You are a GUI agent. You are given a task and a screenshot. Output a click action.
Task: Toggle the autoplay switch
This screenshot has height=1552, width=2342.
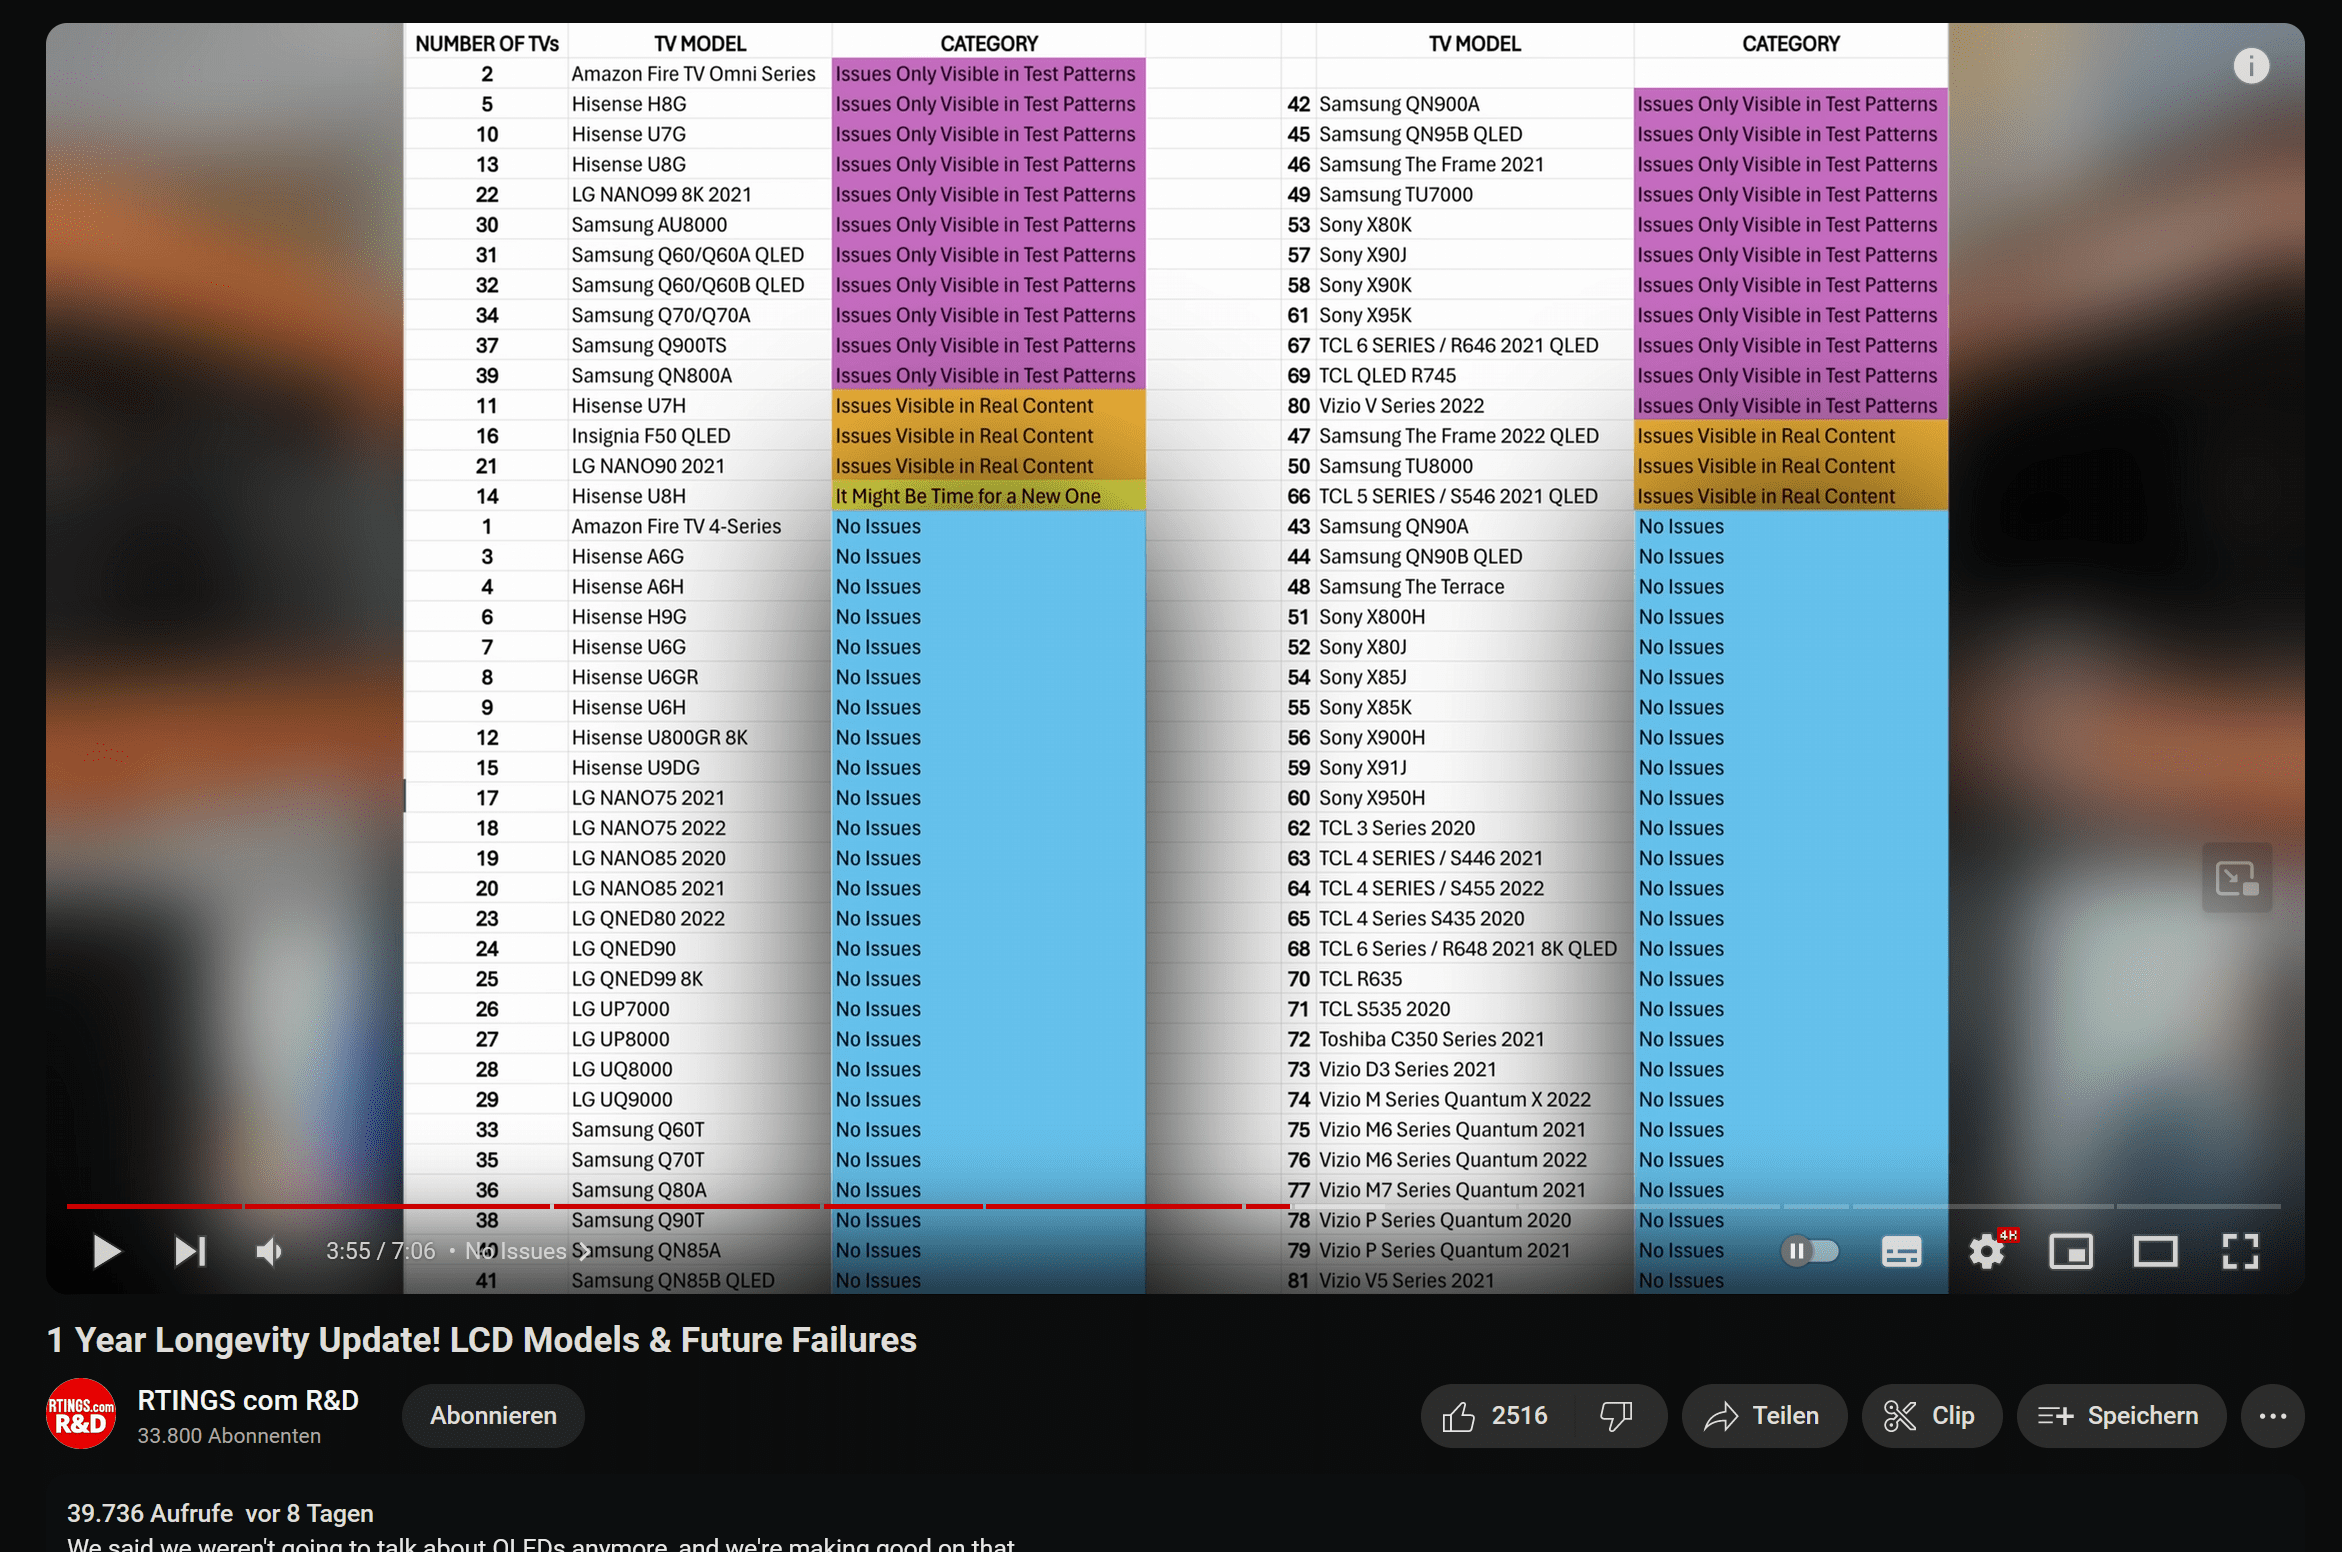coord(1808,1250)
